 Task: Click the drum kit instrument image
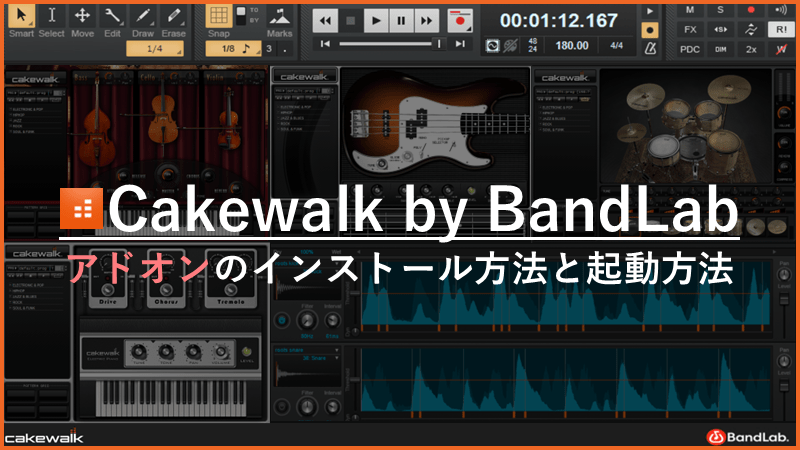[685, 127]
